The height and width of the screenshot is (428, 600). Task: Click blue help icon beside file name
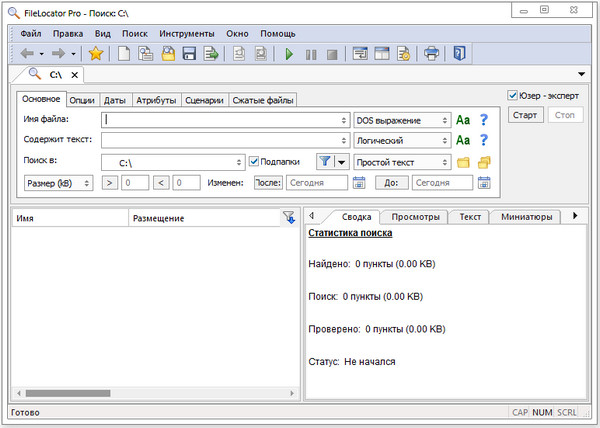(484, 120)
